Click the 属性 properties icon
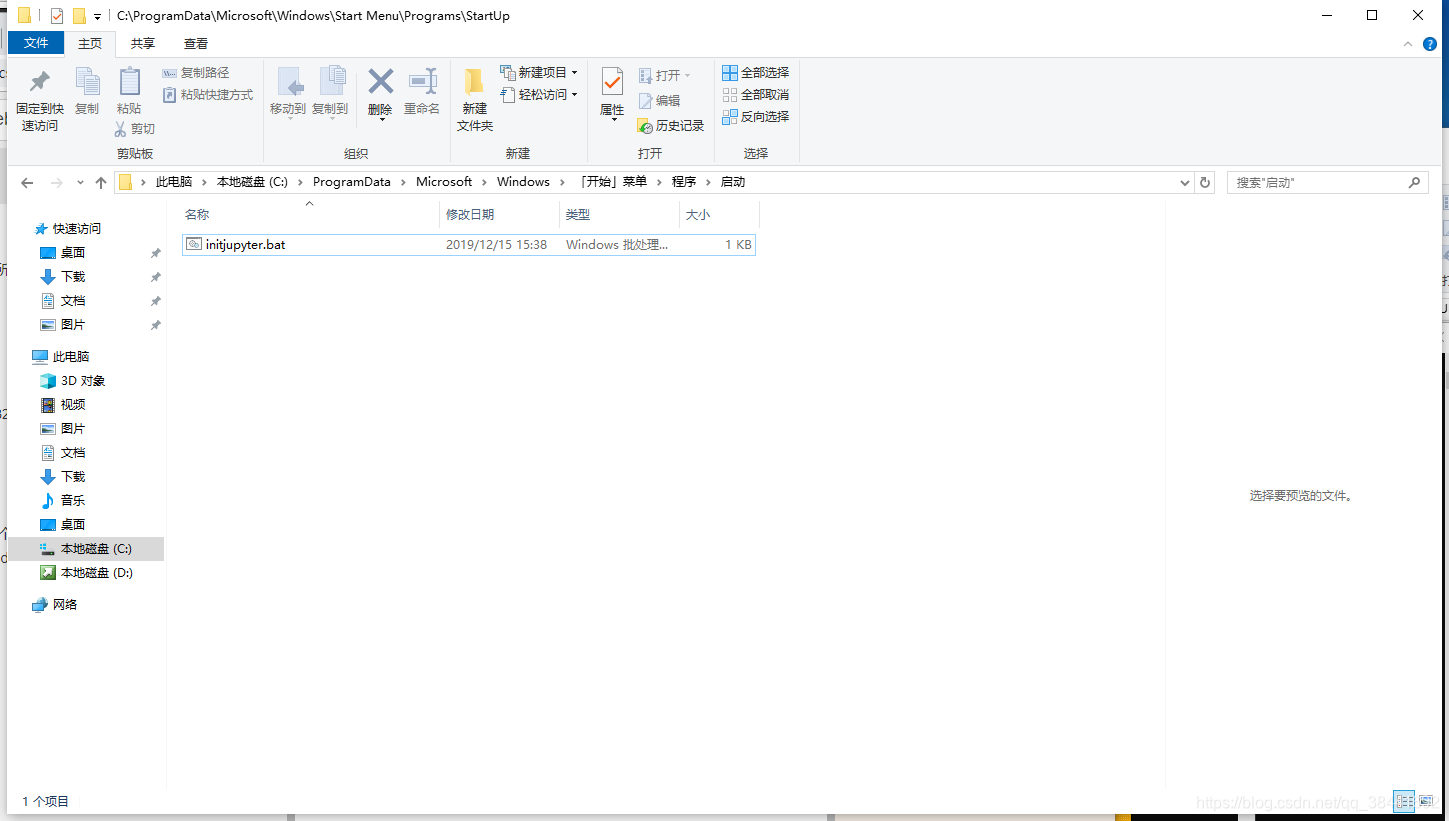Screen dimensions: 1449x821 tap(612, 82)
